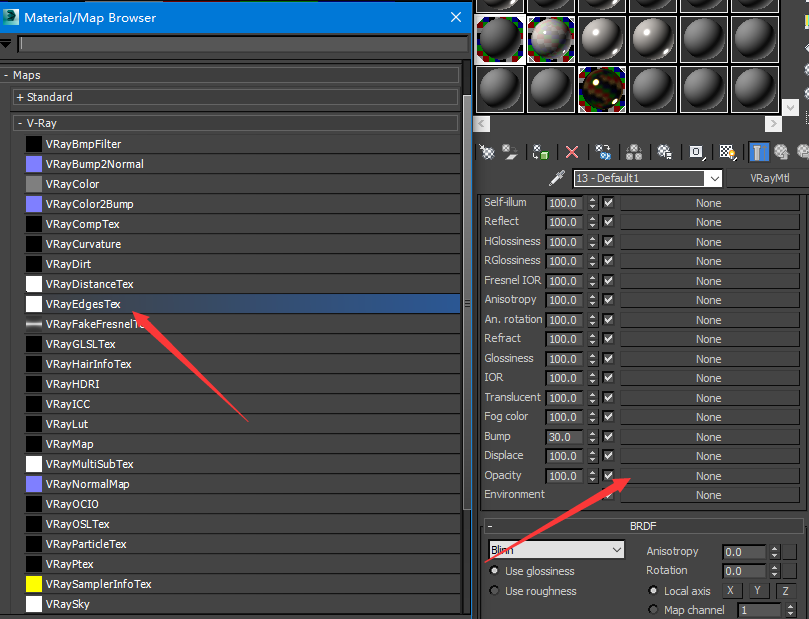Click Put to Library icon
809x619 pixels.
664,152
